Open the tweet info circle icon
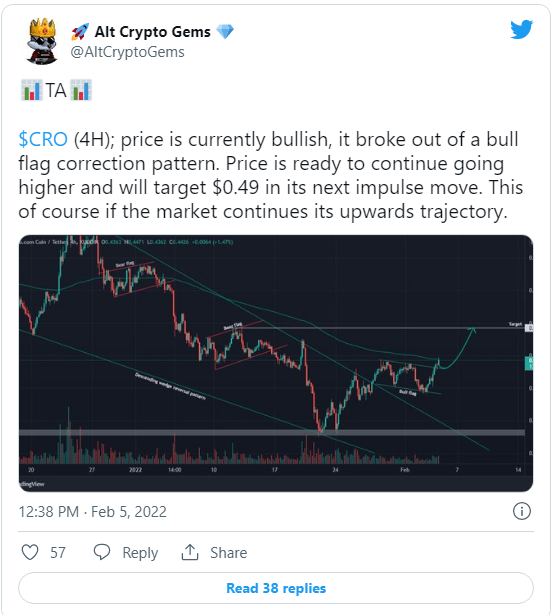Image resolution: width=554 pixels, height=615 pixels. [522, 511]
